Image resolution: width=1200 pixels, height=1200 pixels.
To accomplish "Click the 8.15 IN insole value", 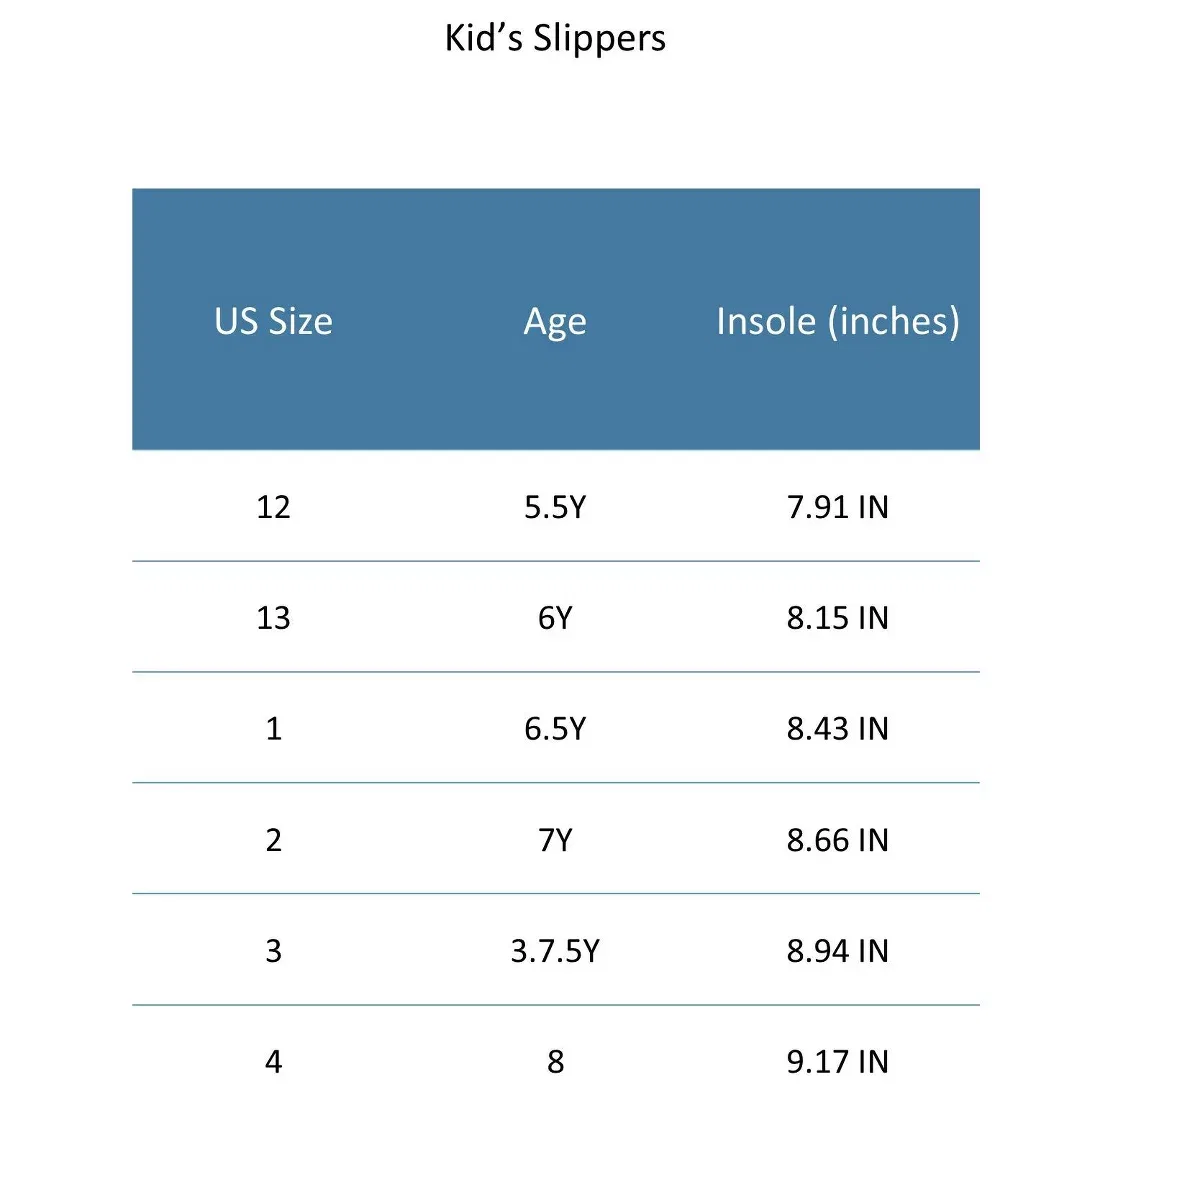I will click(838, 618).
